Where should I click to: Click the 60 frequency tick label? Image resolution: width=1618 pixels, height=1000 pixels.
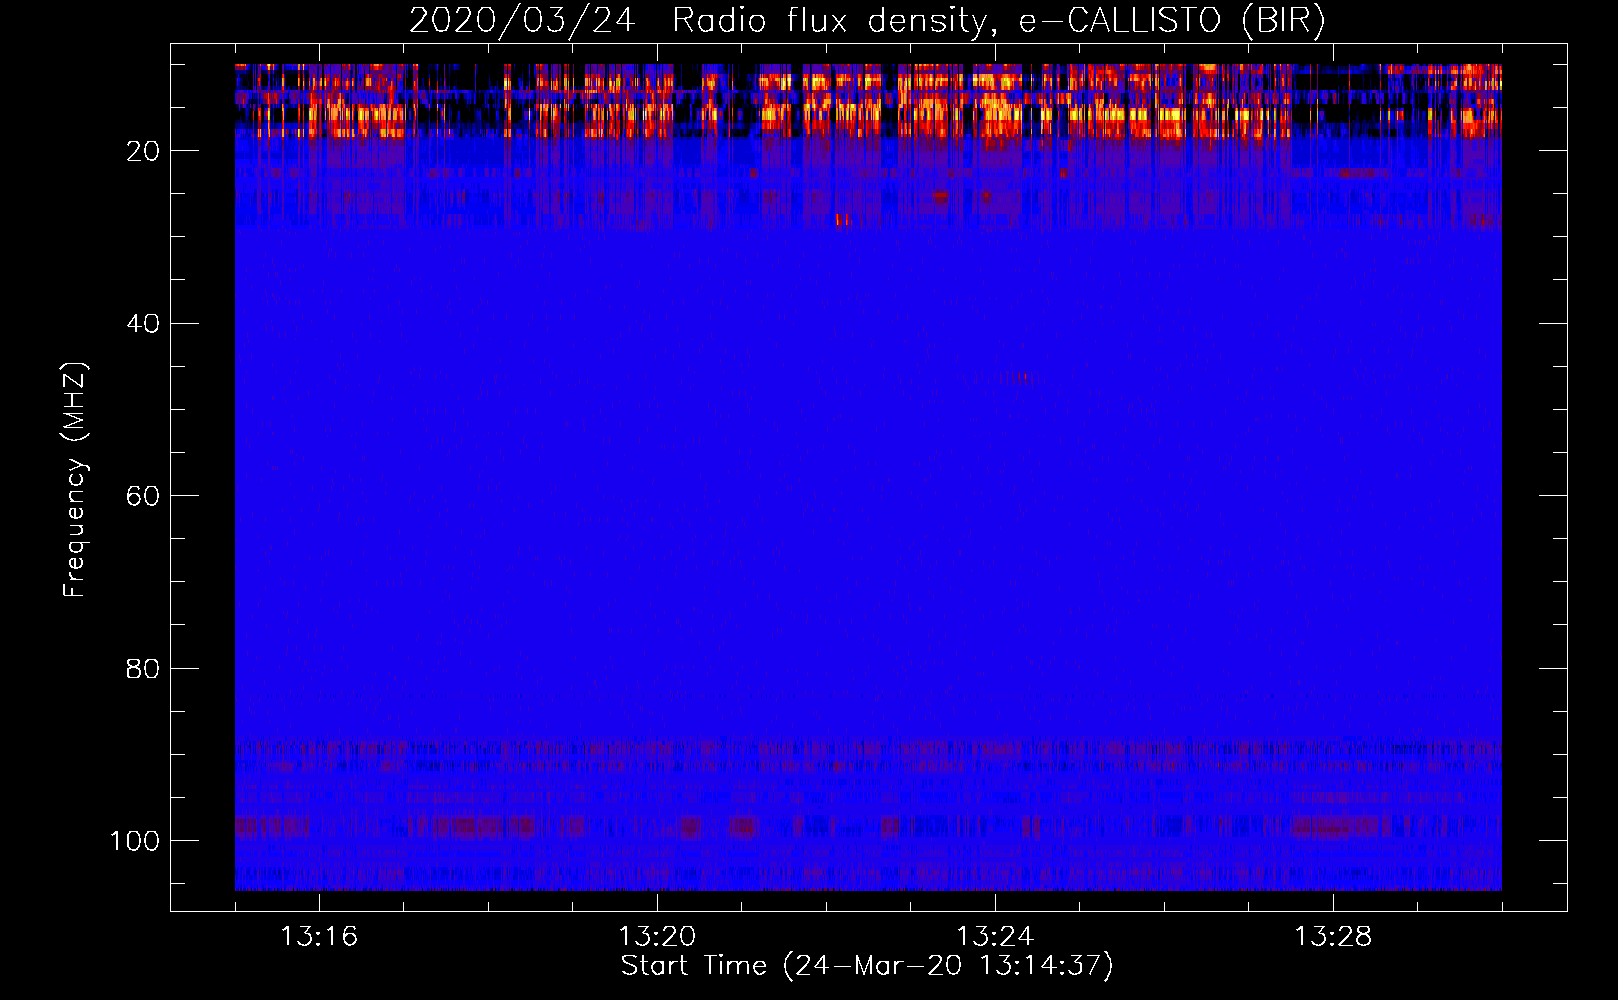point(143,497)
